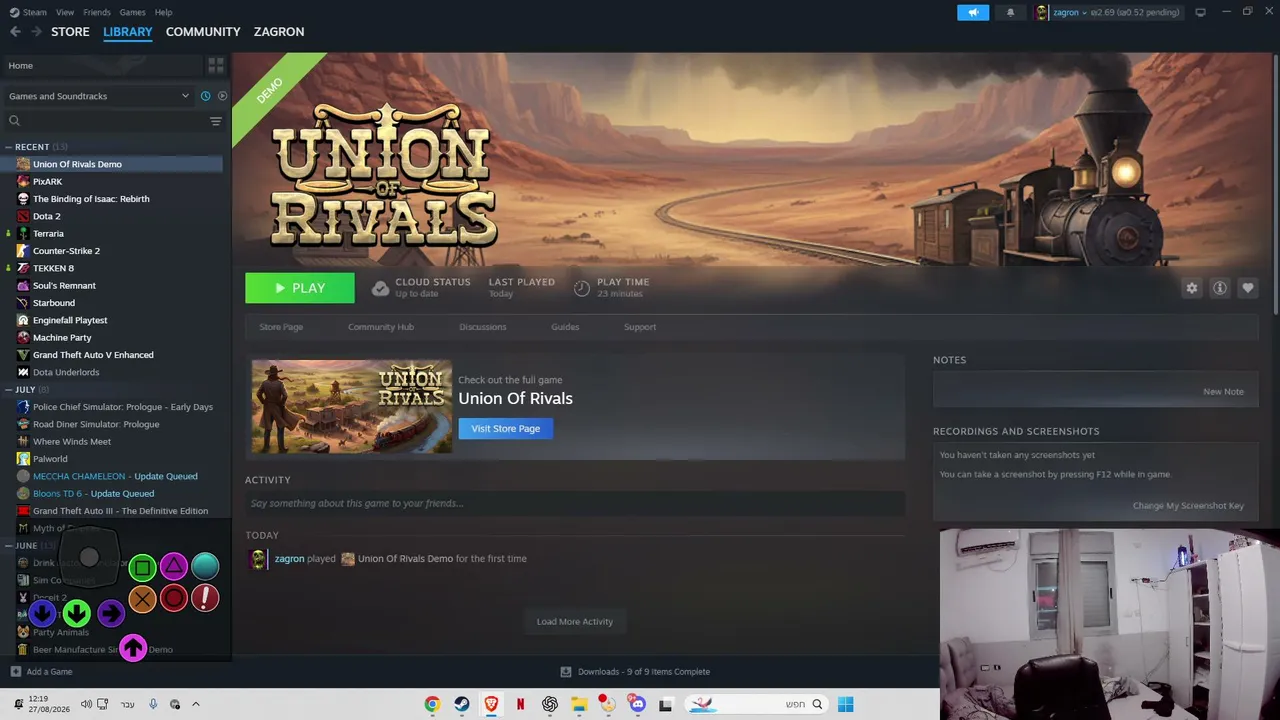Go back with the navigation arrow

(x=15, y=32)
